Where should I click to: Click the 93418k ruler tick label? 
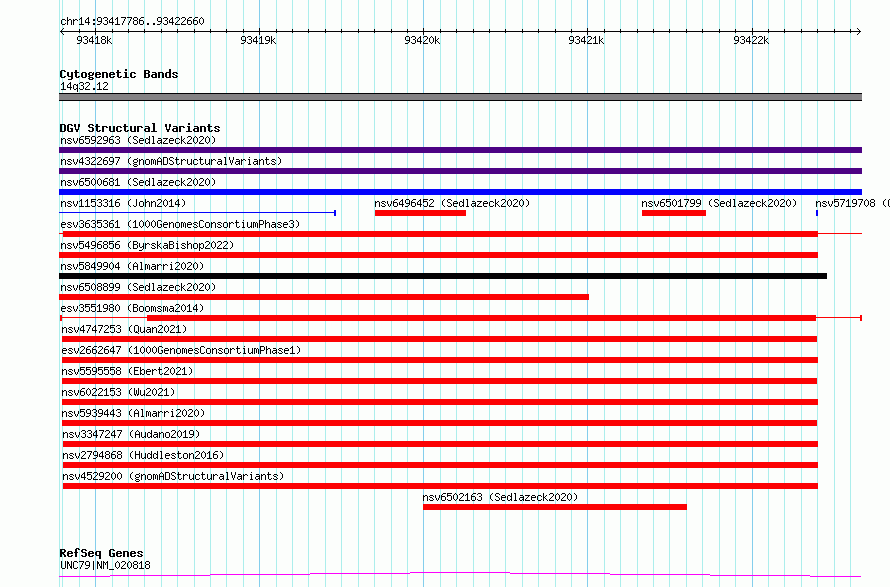tap(94, 40)
